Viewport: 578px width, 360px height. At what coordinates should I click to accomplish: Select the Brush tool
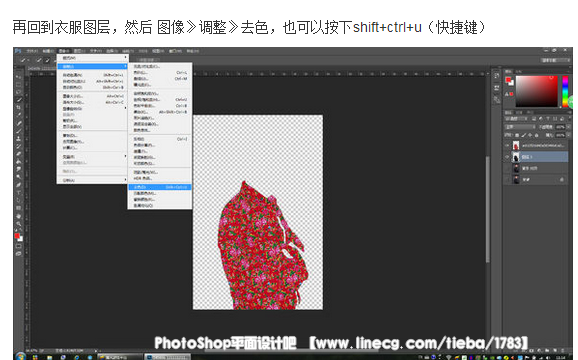point(18,130)
